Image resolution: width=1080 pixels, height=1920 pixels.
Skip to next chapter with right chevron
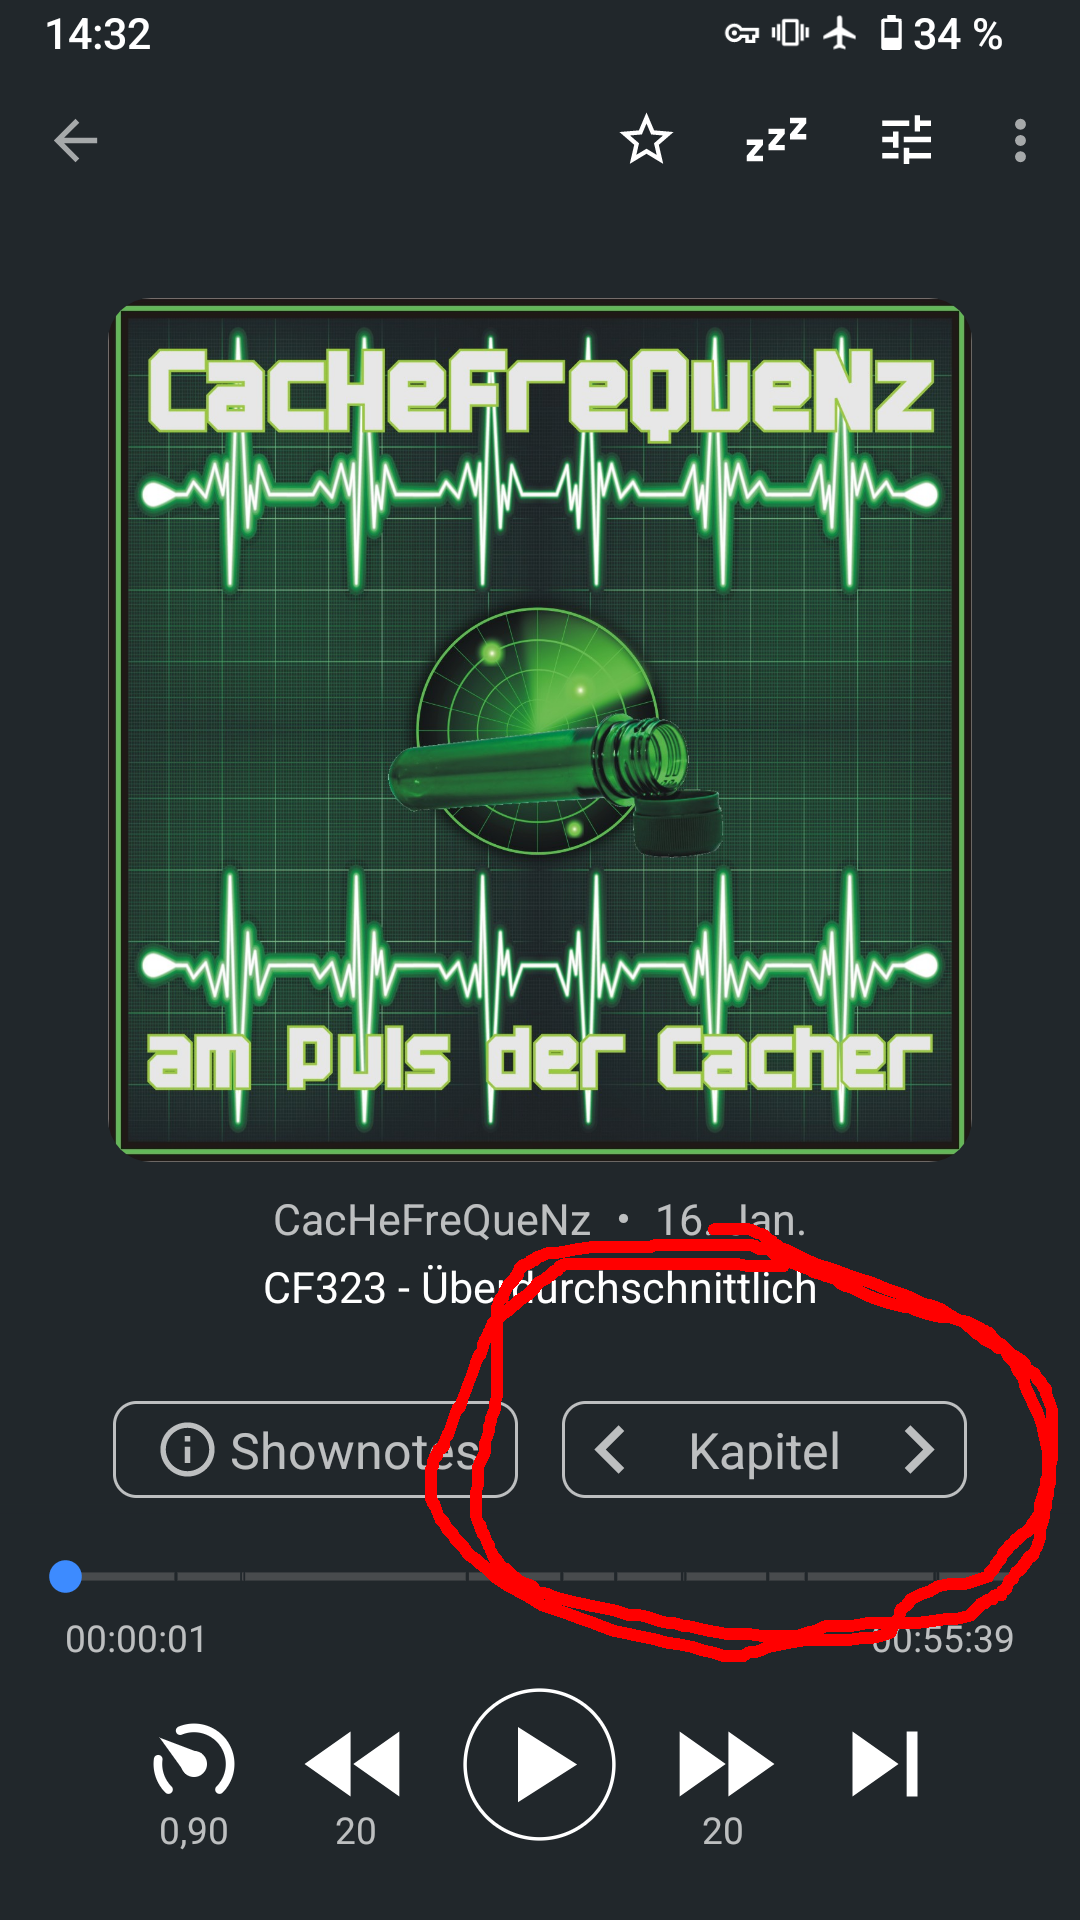(919, 1450)
